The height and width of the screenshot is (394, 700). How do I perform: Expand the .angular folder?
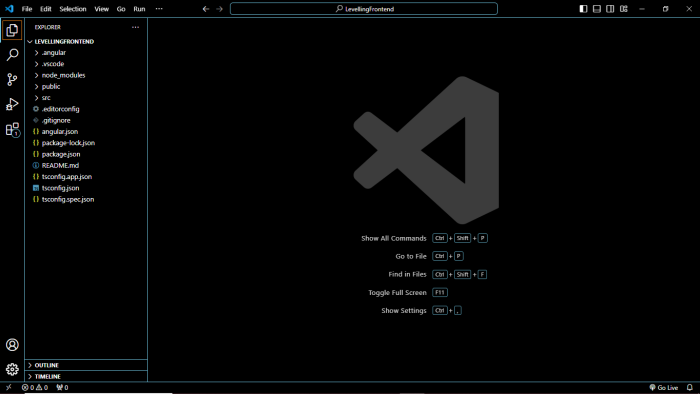[x=86, y=53]
